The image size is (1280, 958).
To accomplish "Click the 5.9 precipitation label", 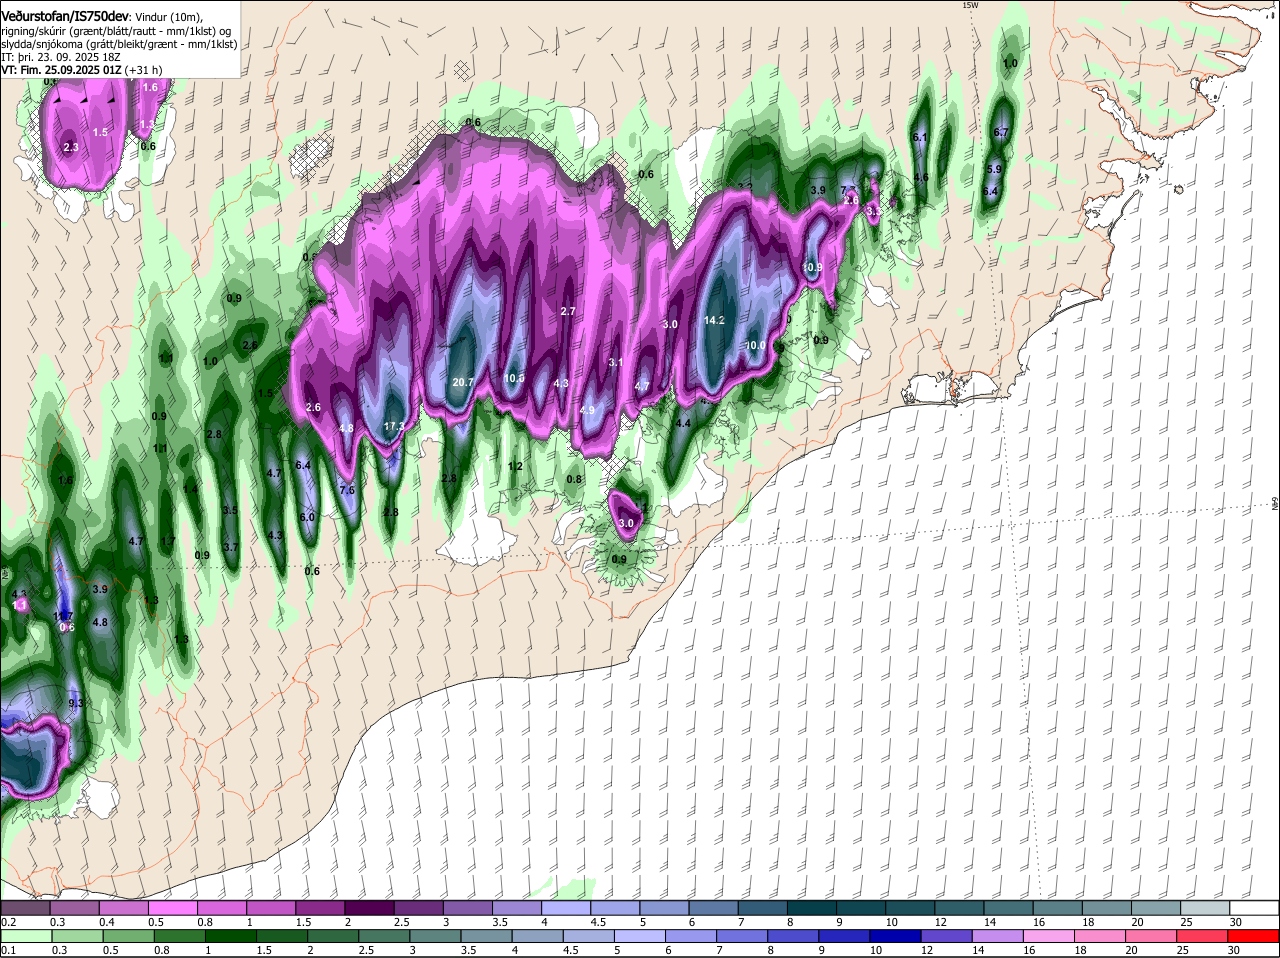I will click(994, 169).
